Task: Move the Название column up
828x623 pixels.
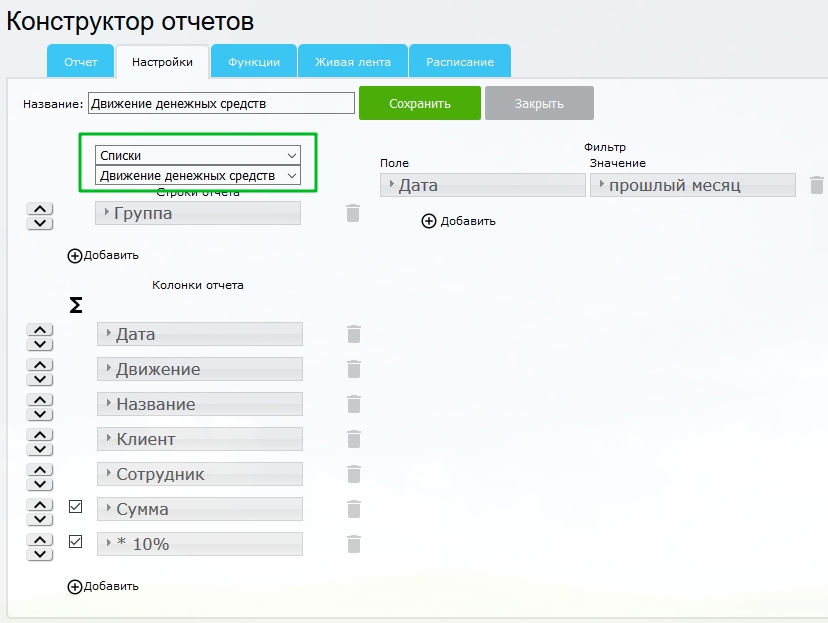Action: [x=38, y=398]
